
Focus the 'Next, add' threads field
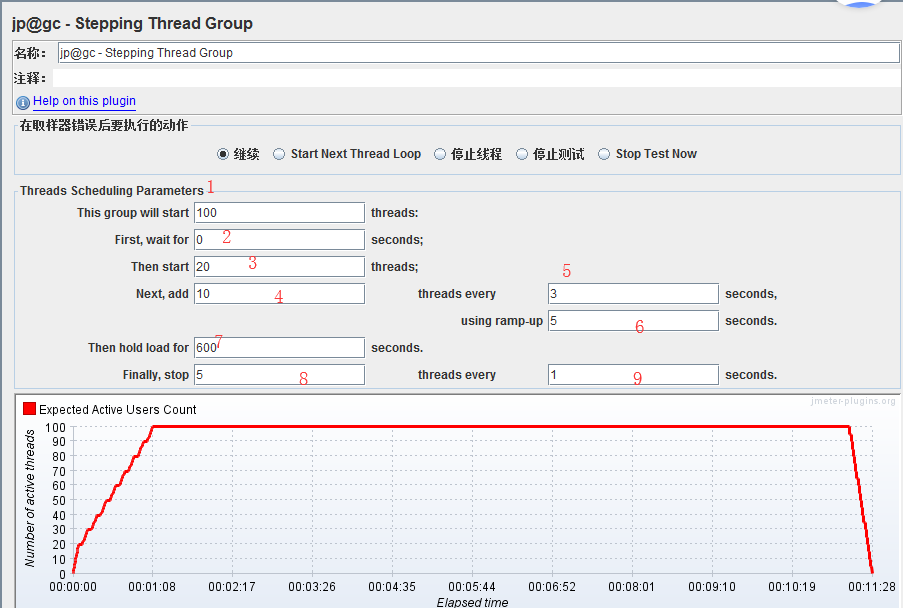279,294
